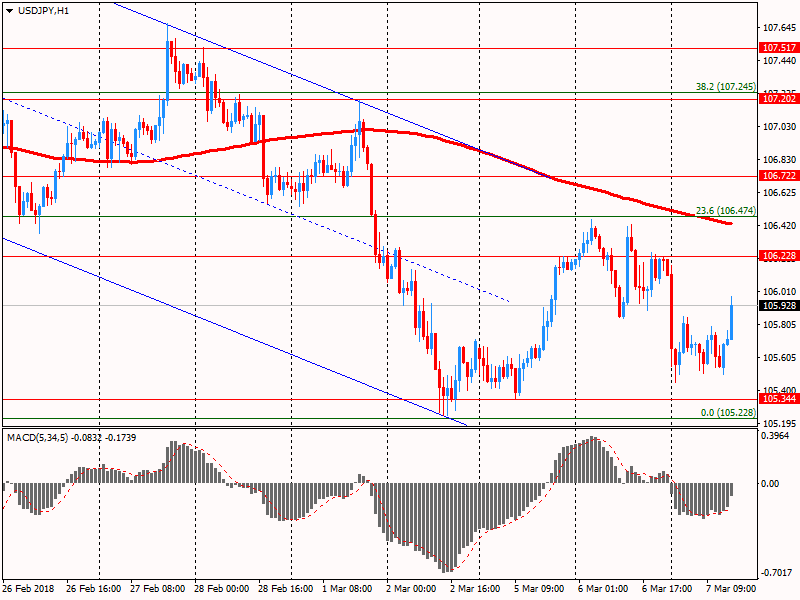Viewport: 800px width, 600px height.
Task: Click the 106.625 price scale value
Action: [x=779, y=192]
